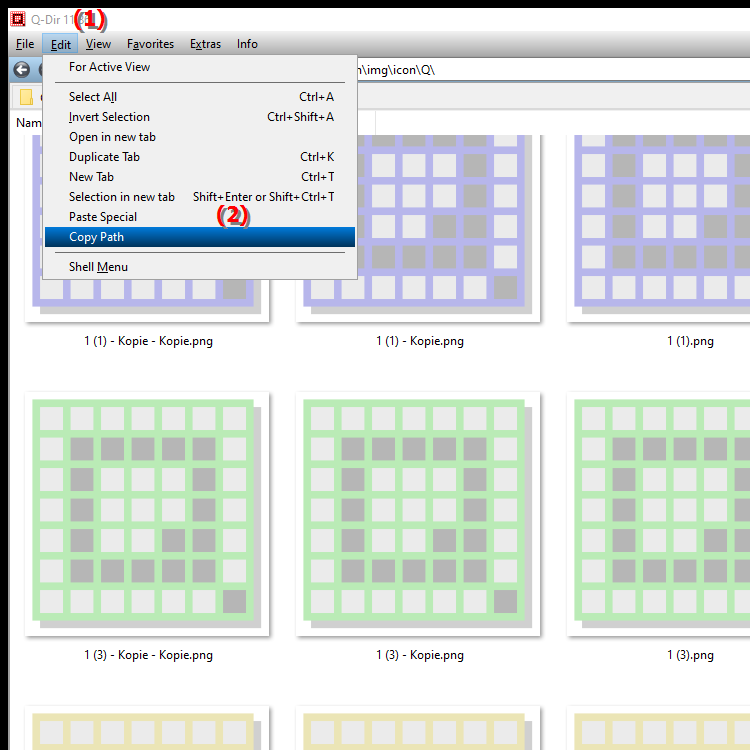Screen dimensions: 750x750
Task: Click the back navigation arrow button
Action: (x=21, y=70)
